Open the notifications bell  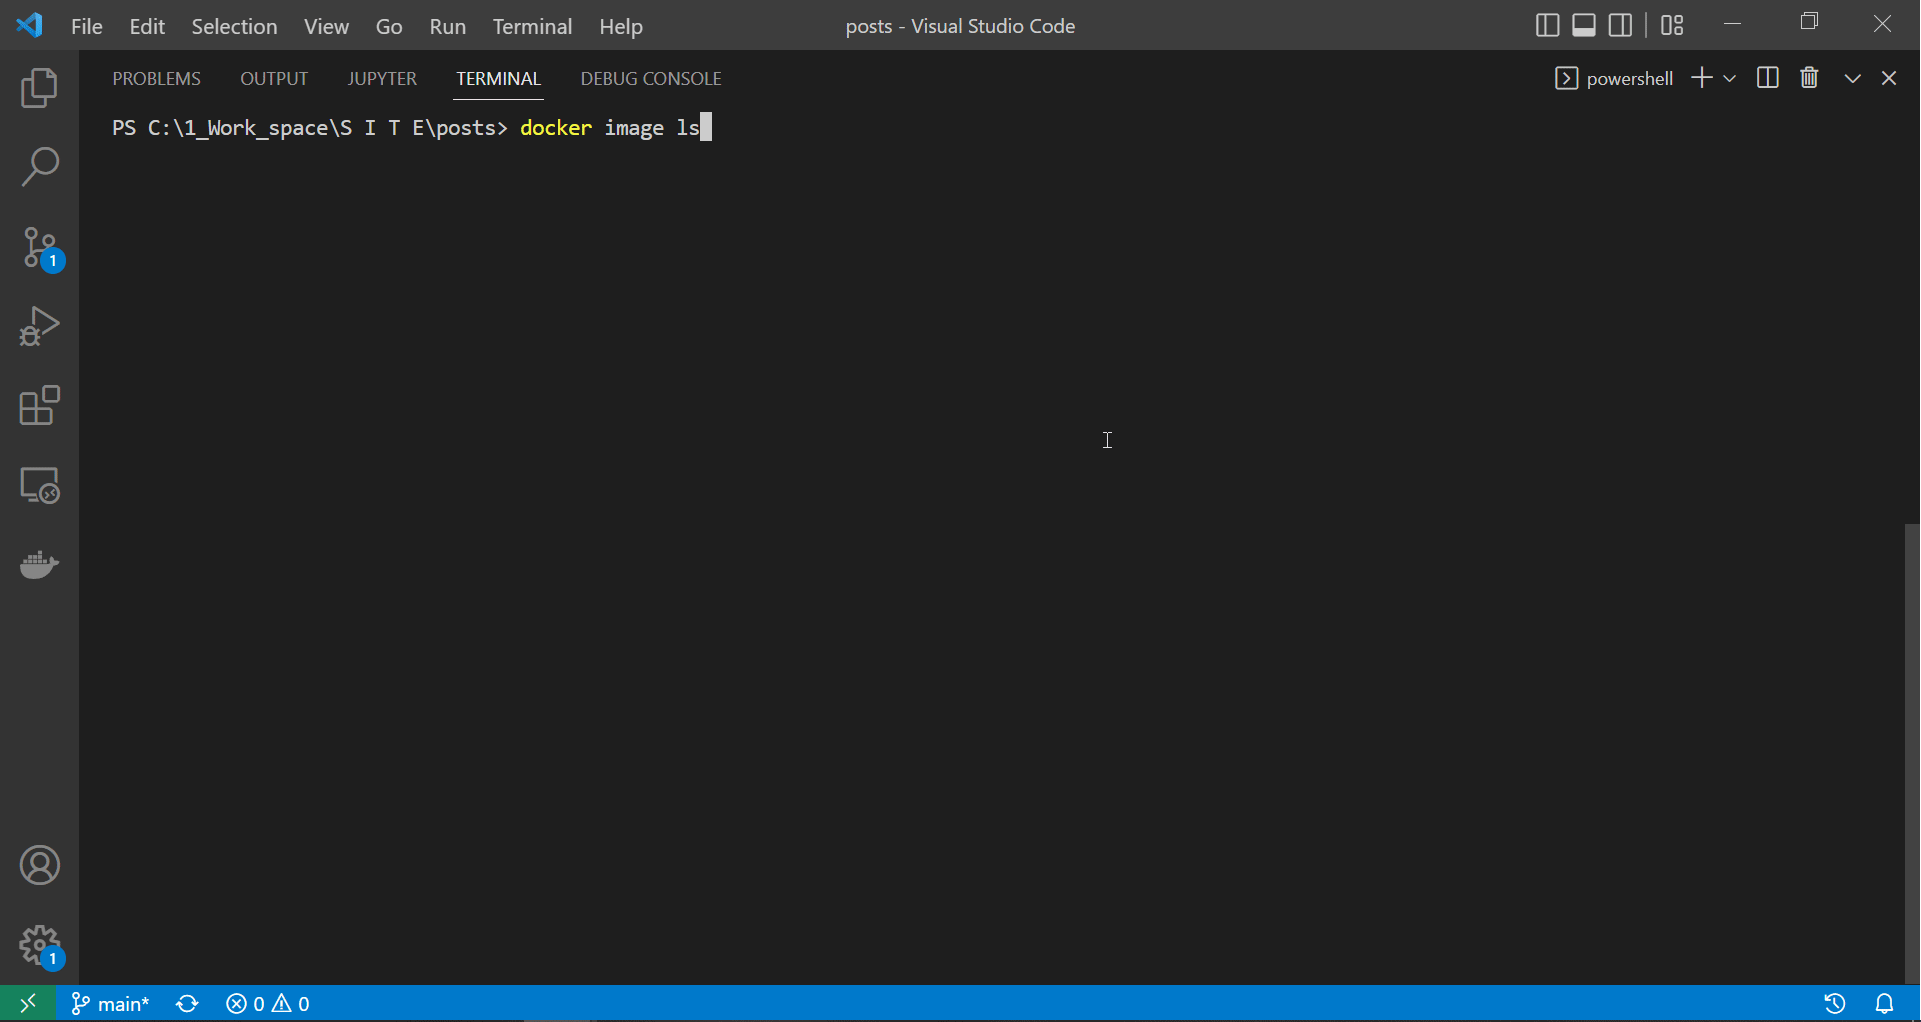coord(1886,1004)
